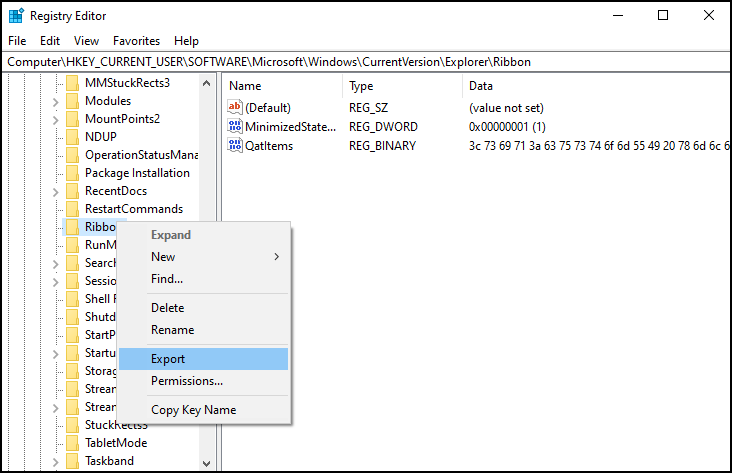
Task: Maximize the Registry Editor window
Action: (x=663, y=15)
